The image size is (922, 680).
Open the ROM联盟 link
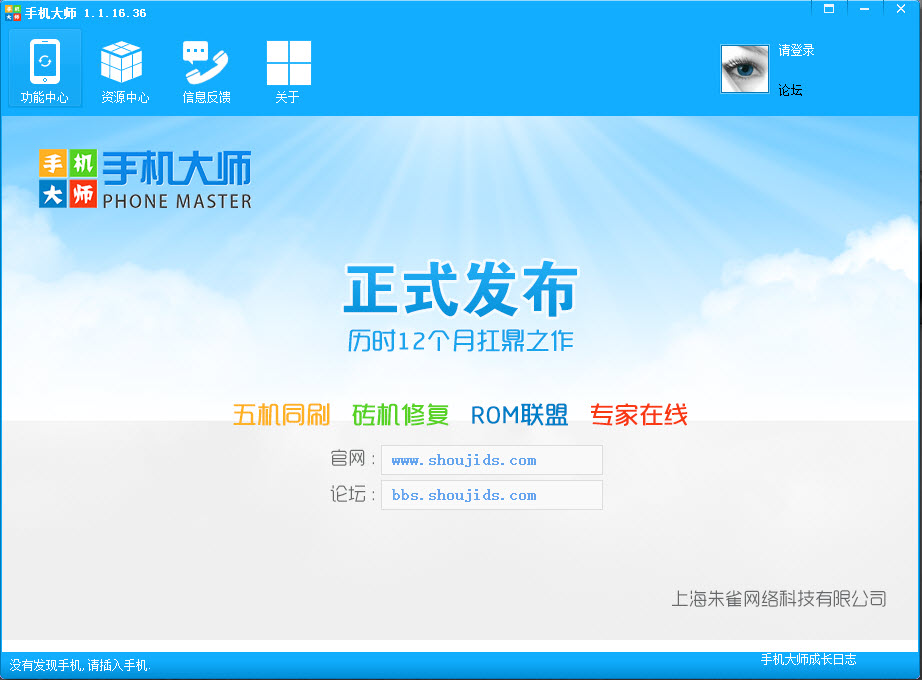518,416
